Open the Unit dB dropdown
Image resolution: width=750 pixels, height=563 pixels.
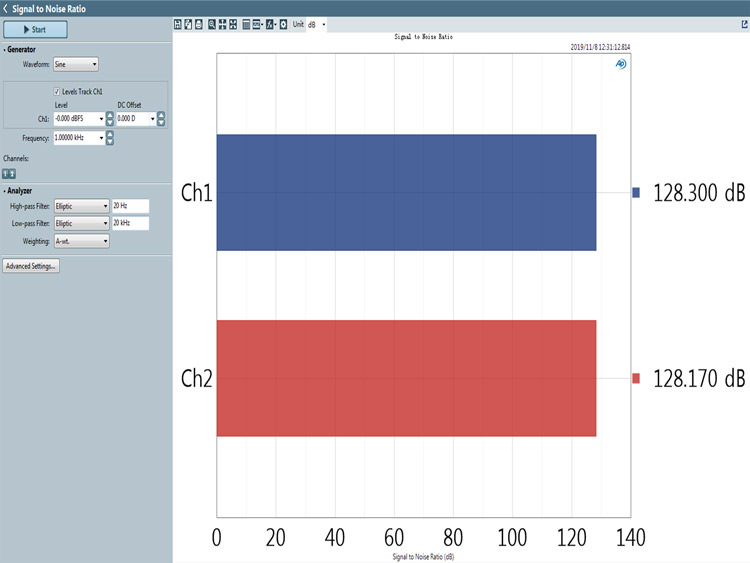[316, 24]
